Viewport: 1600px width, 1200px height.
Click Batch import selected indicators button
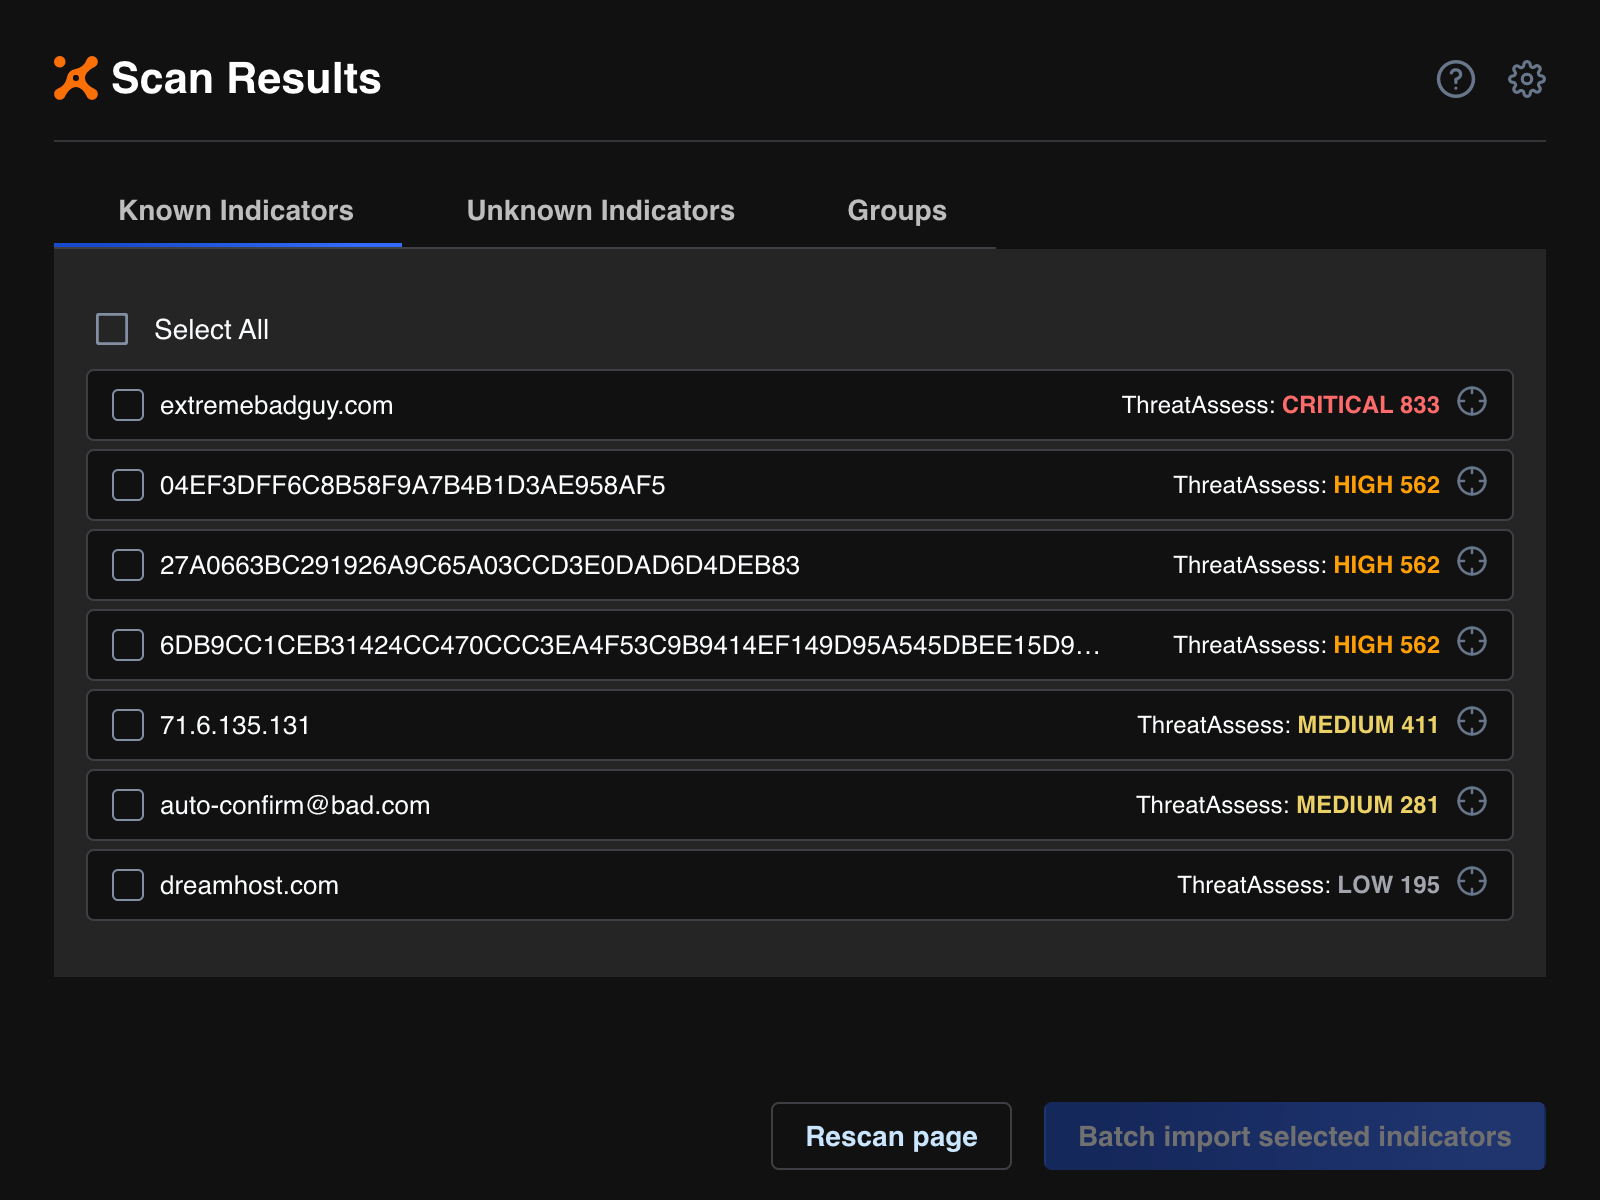pyautogui.click(x=1295, y=1136)
